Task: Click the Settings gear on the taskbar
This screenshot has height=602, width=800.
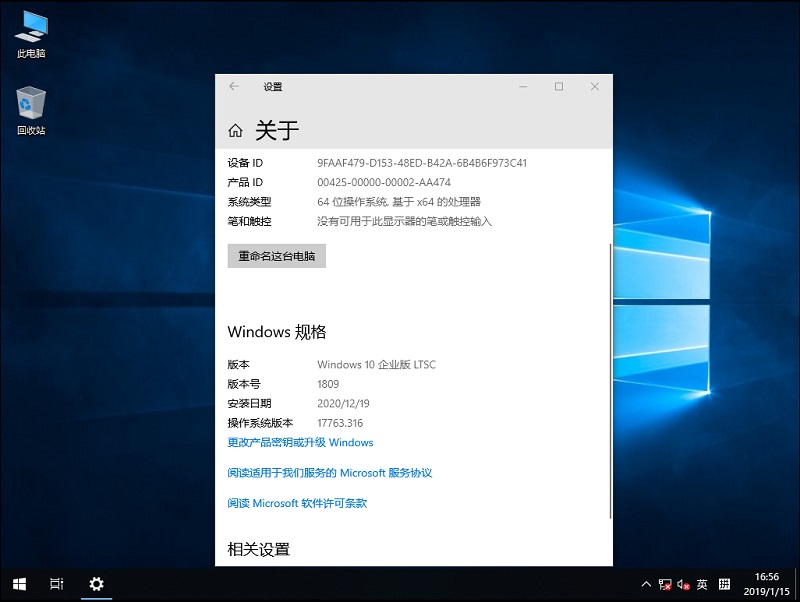Action: (x=96, y=584)
